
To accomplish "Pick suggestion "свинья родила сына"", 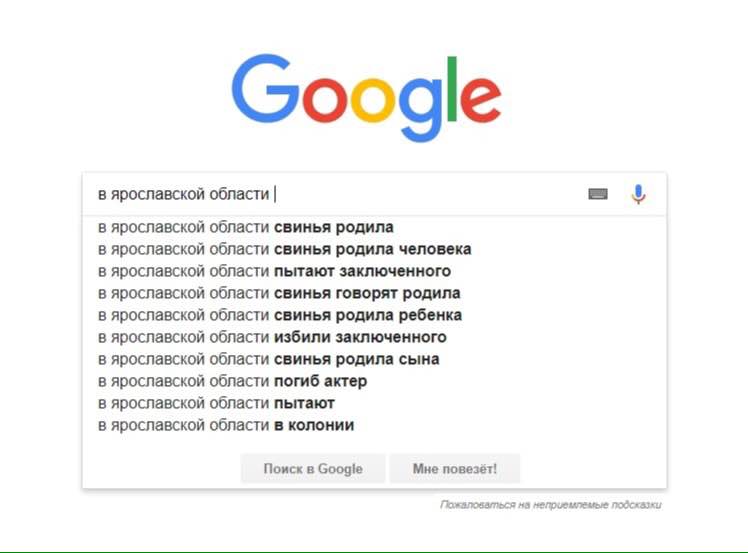I will 374,359.
